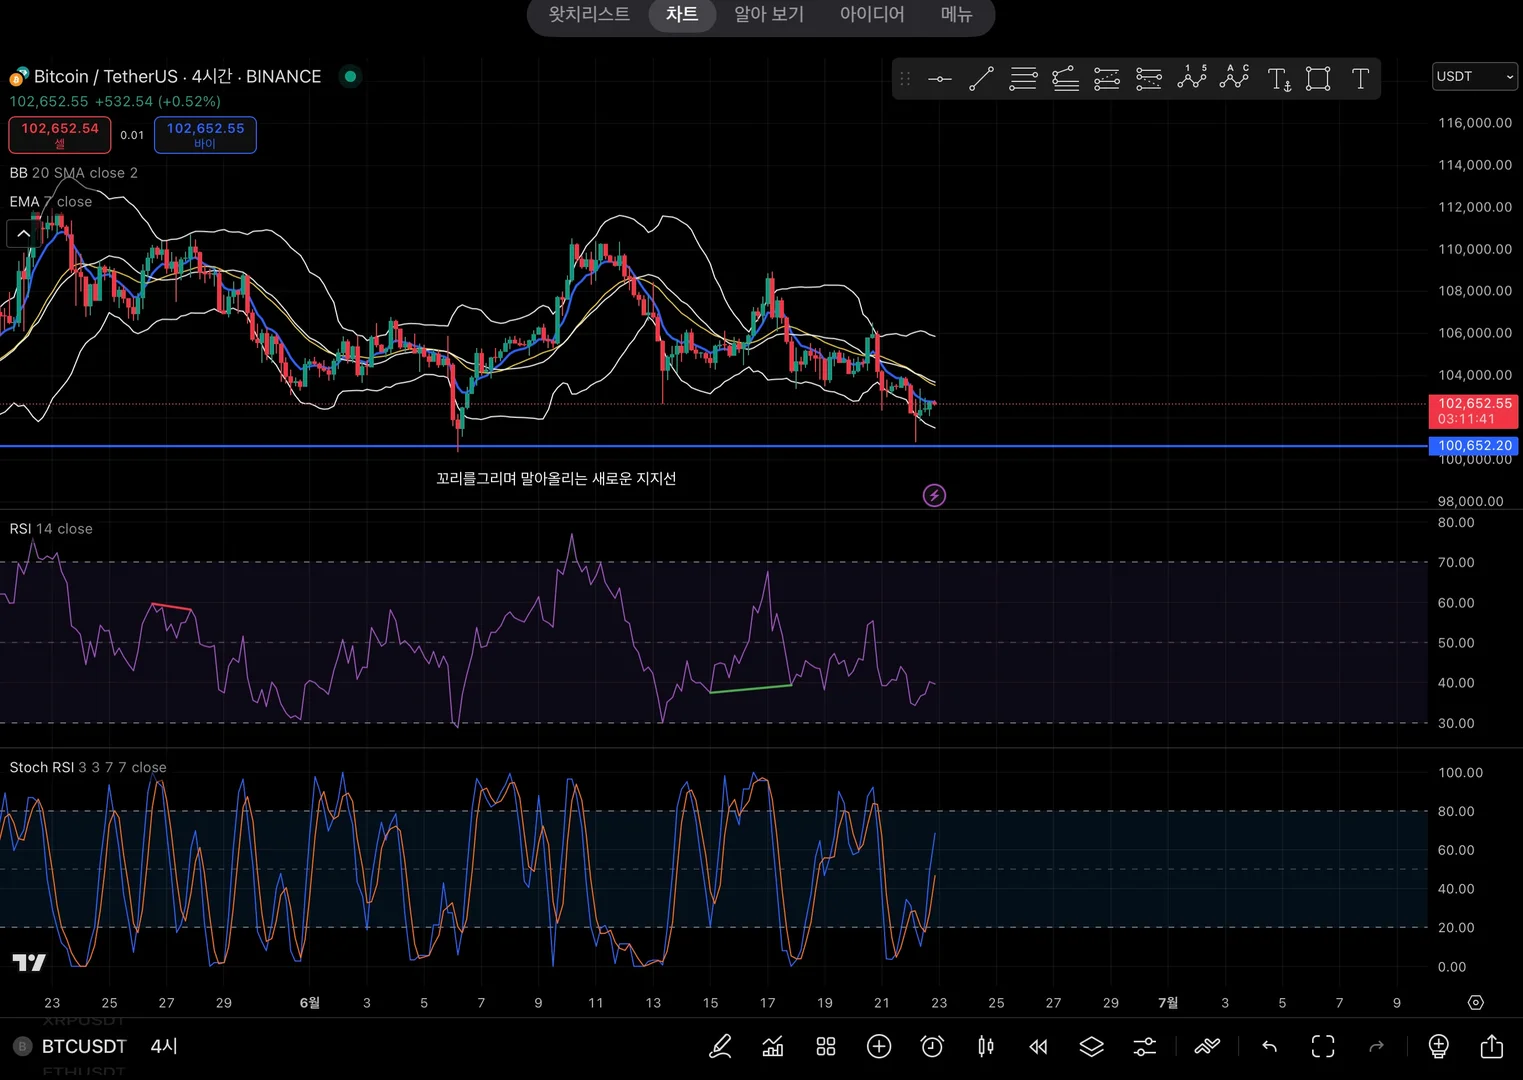Tap the share/export icon
1523x1080 pixels.
click(x=1491, y=1046)
